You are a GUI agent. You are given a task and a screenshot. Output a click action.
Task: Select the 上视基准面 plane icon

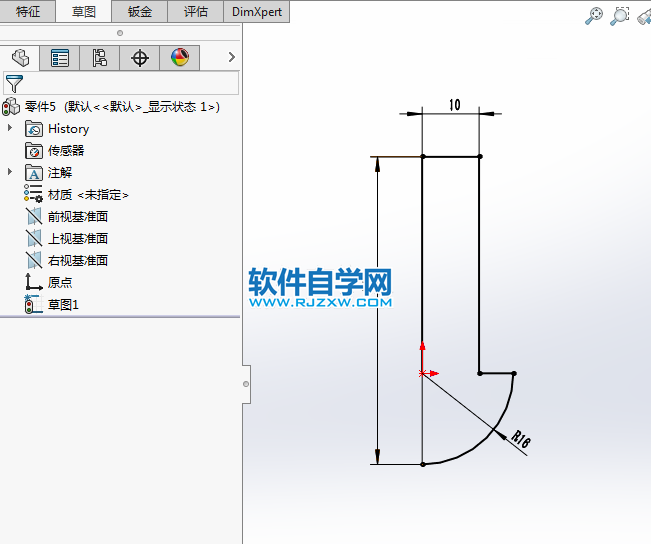click(x=34, y=238)
